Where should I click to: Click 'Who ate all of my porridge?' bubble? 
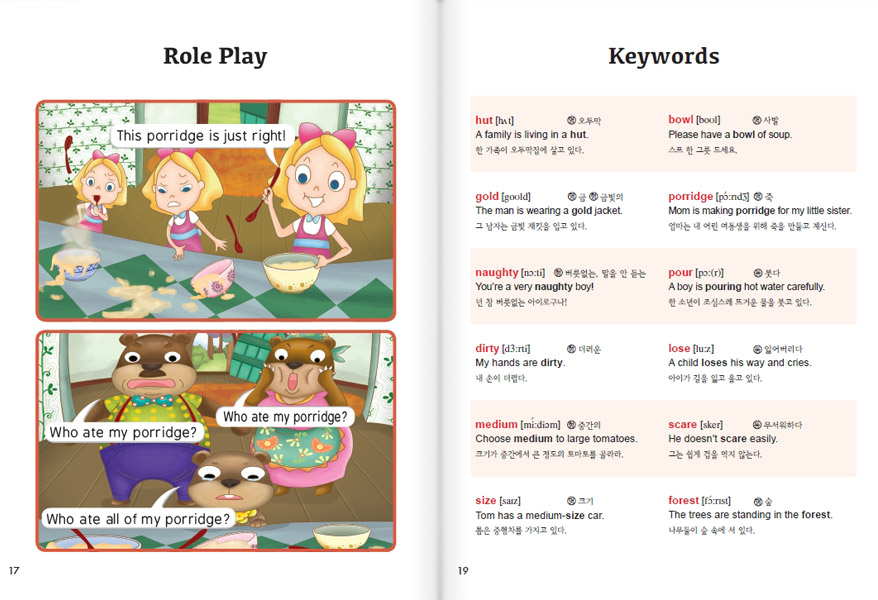(x=138, y=519)
